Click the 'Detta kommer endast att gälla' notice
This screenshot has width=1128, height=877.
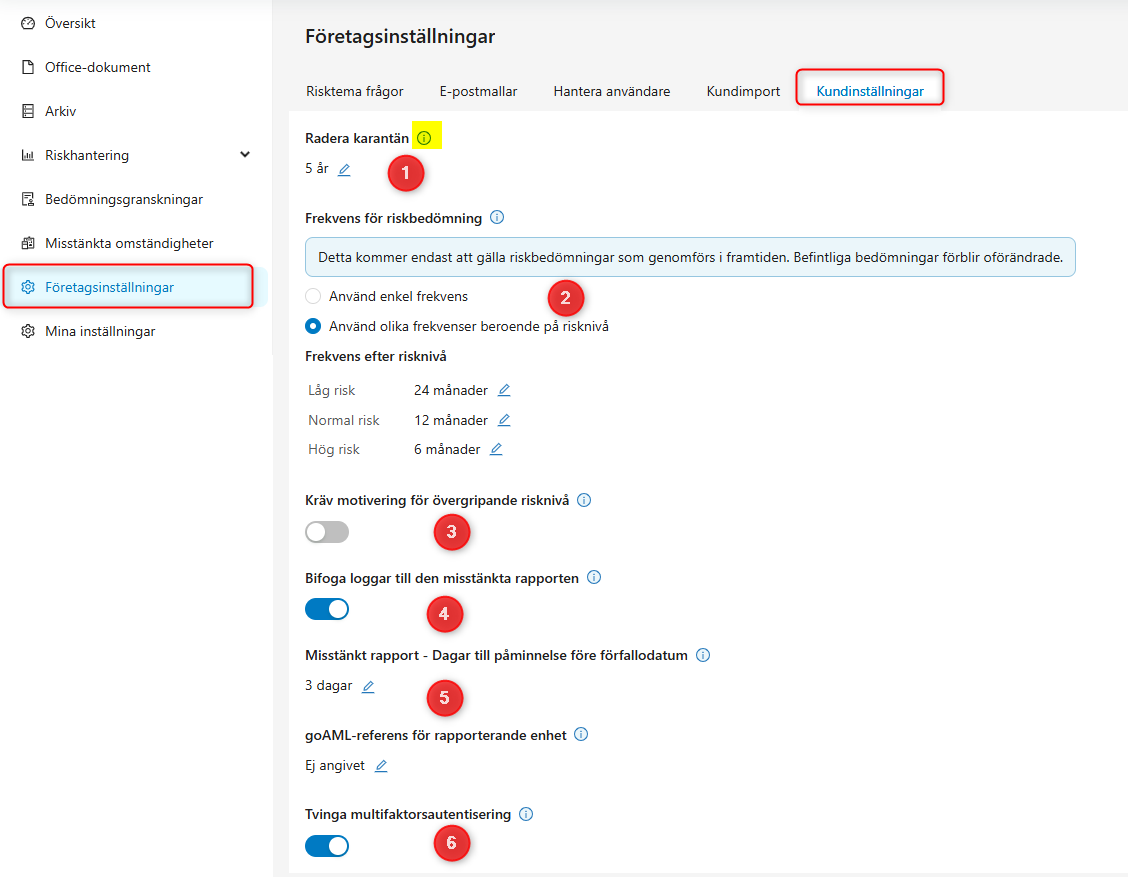point(690,257)
